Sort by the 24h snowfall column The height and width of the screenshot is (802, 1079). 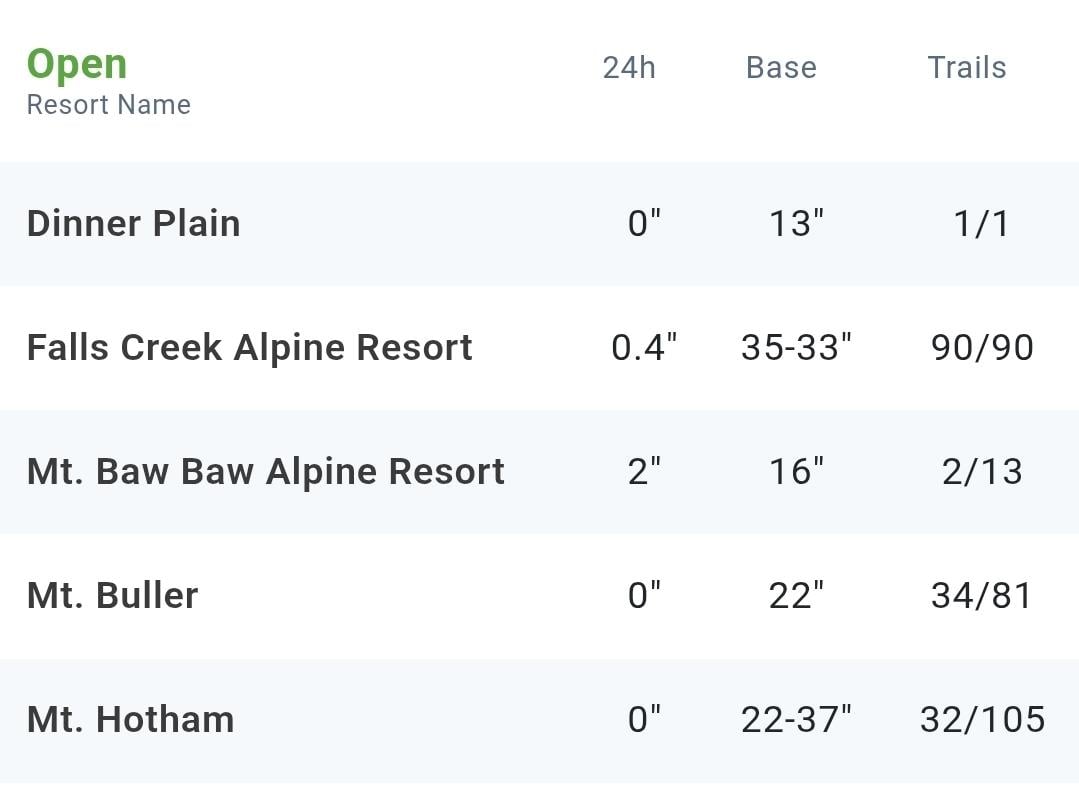pos(629,68)
